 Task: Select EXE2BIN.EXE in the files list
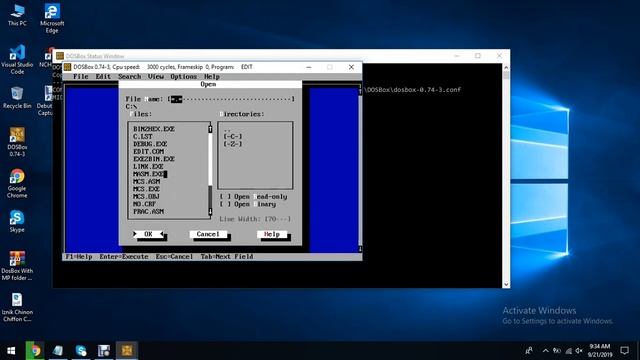point(153,159)
